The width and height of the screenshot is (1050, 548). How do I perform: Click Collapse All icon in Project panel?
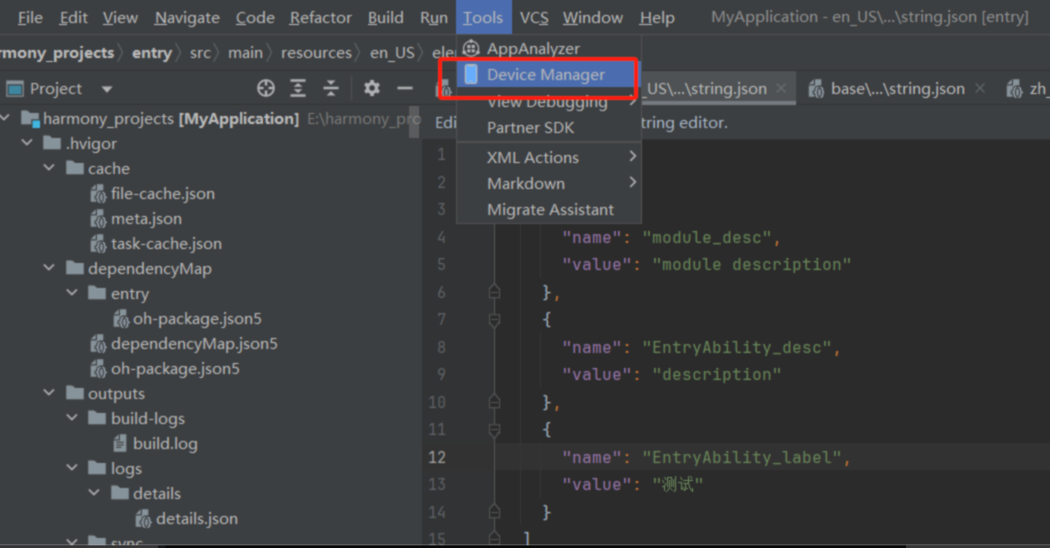(331, 88)
